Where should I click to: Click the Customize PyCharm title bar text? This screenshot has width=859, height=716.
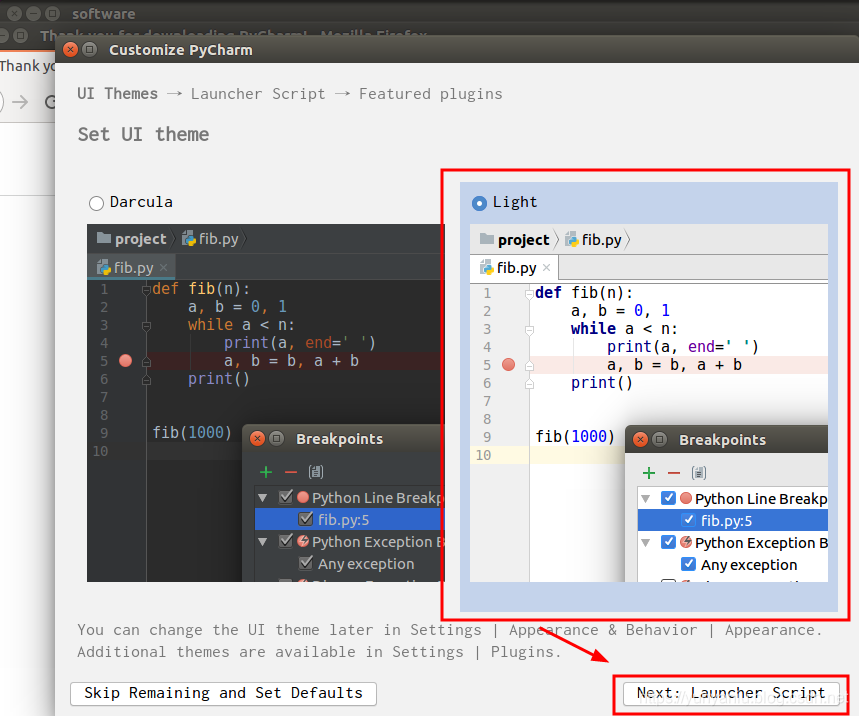pyautogui.click(x=181, y=50)
